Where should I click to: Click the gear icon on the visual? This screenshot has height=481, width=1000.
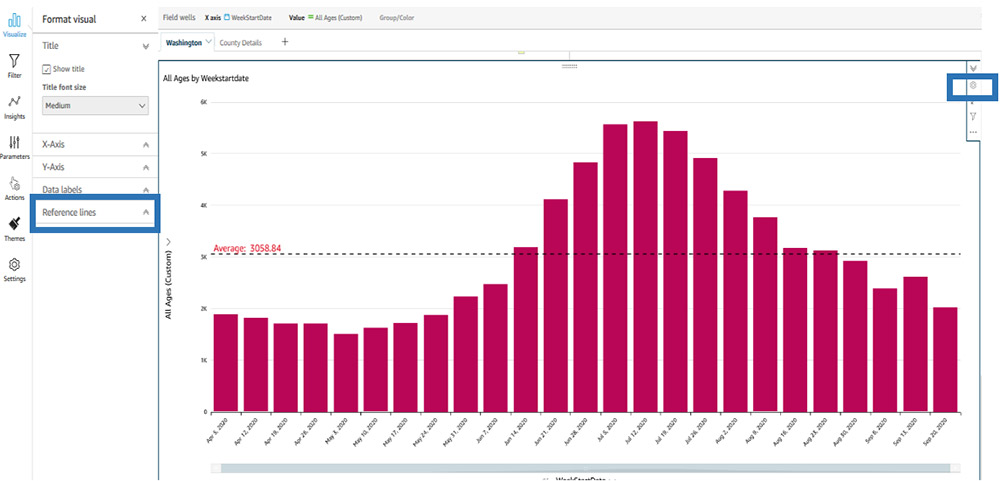click(x=973, y=85)
